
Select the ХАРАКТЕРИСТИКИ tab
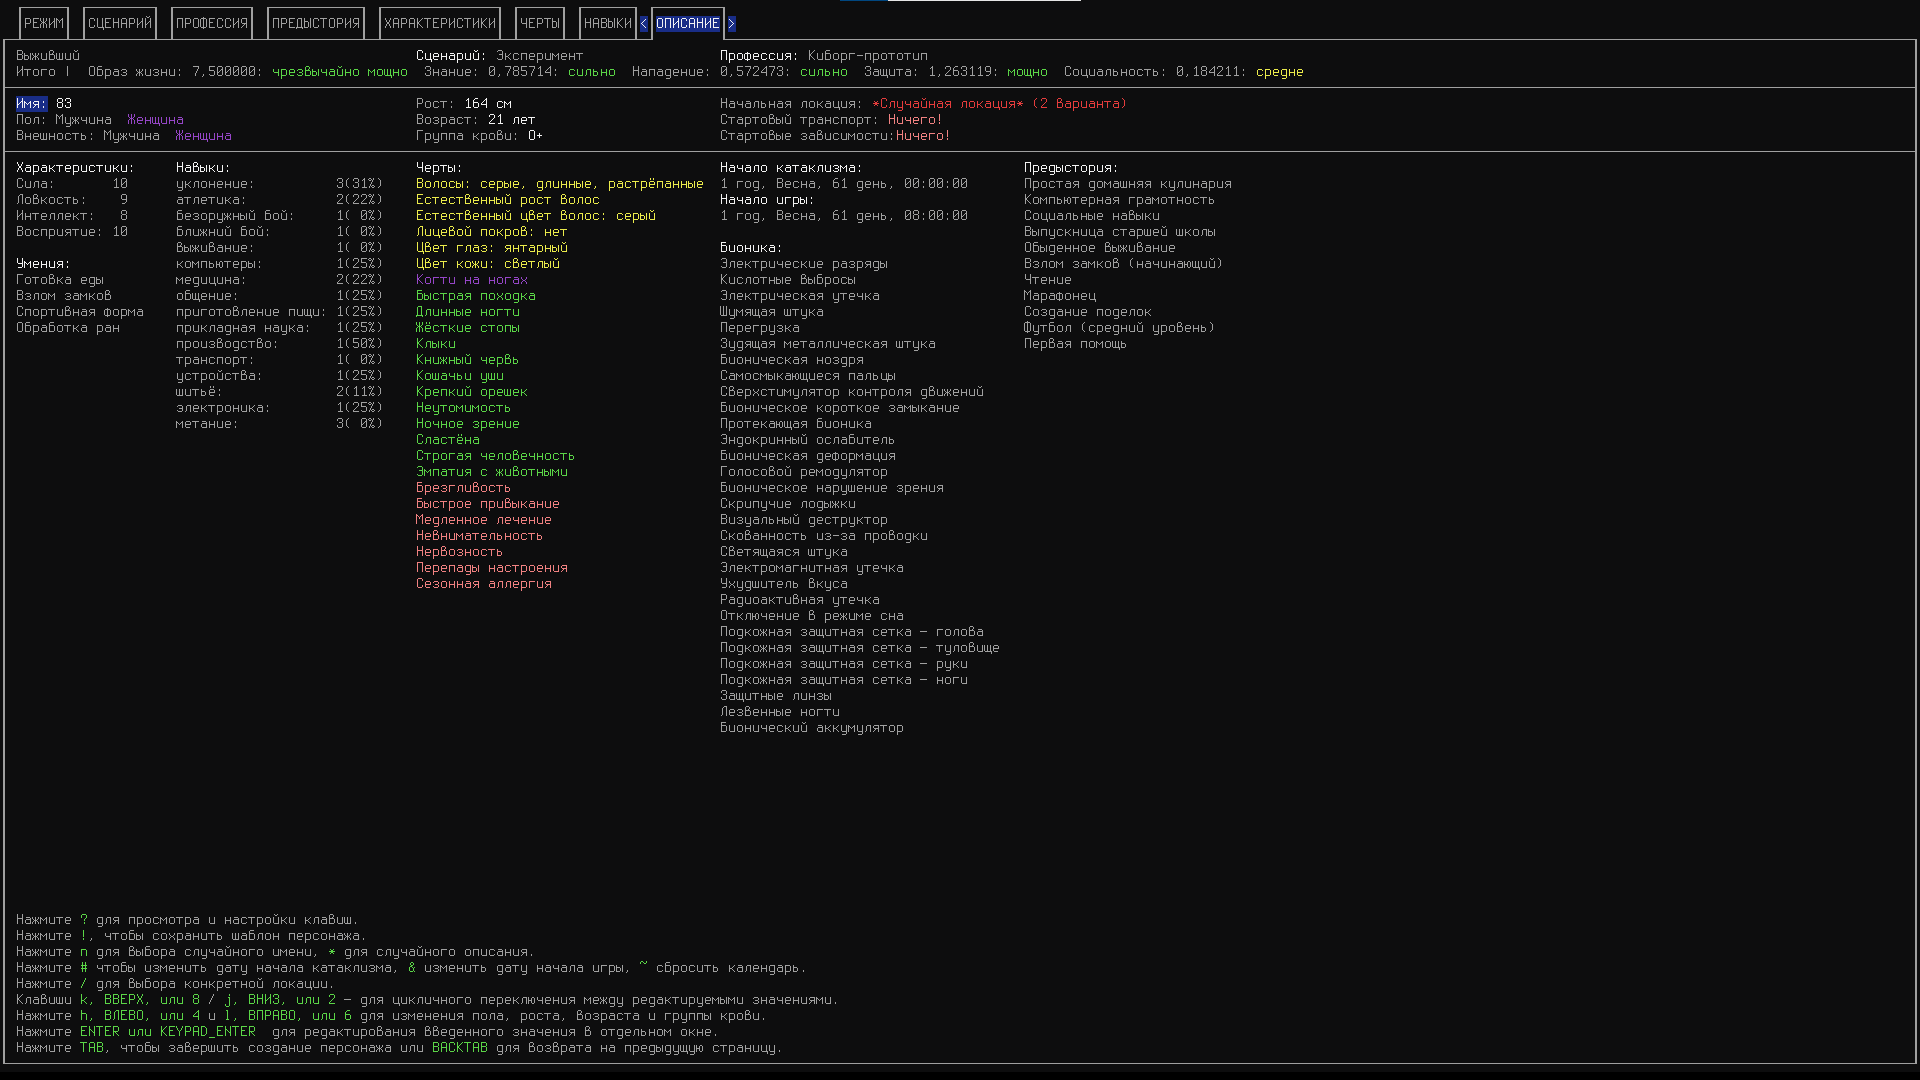click(440, 23)
